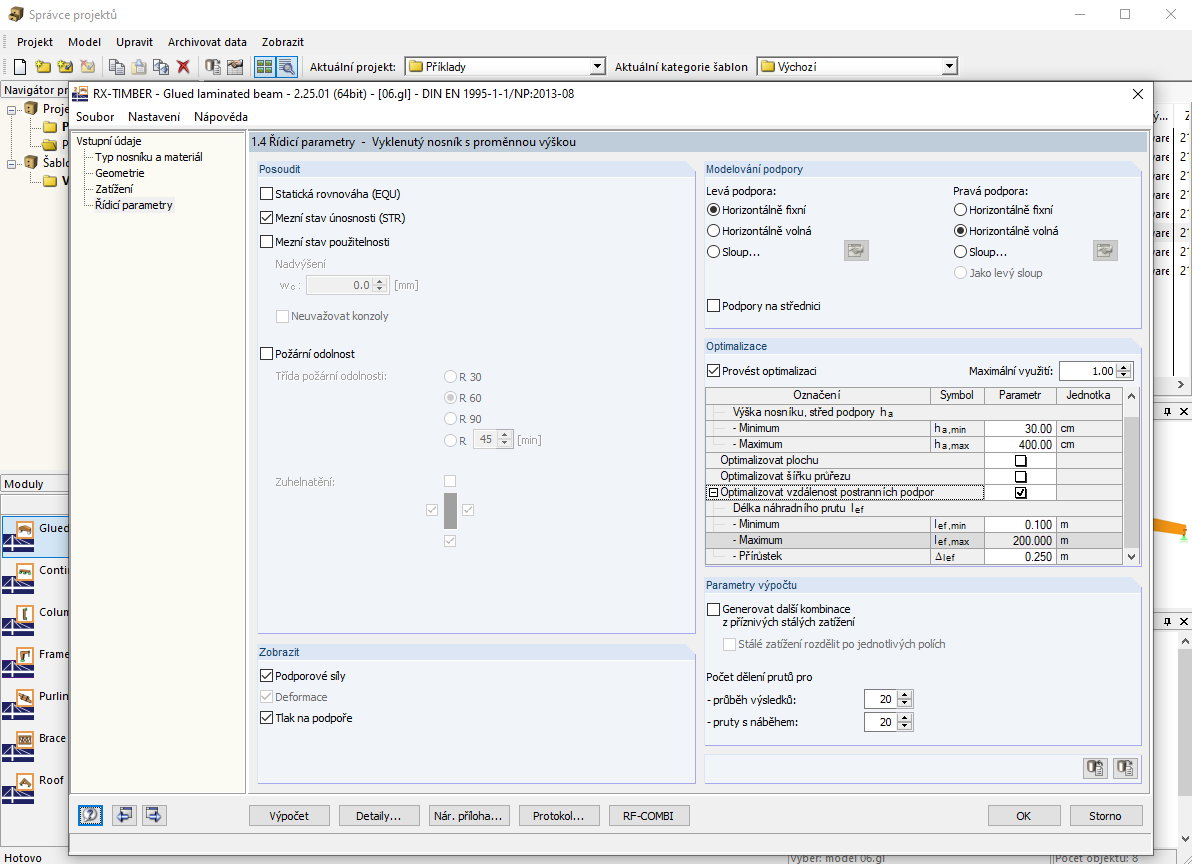
Task: Open the Zobrazit menu
Action: pyautogui.click(x=283, y=42)
